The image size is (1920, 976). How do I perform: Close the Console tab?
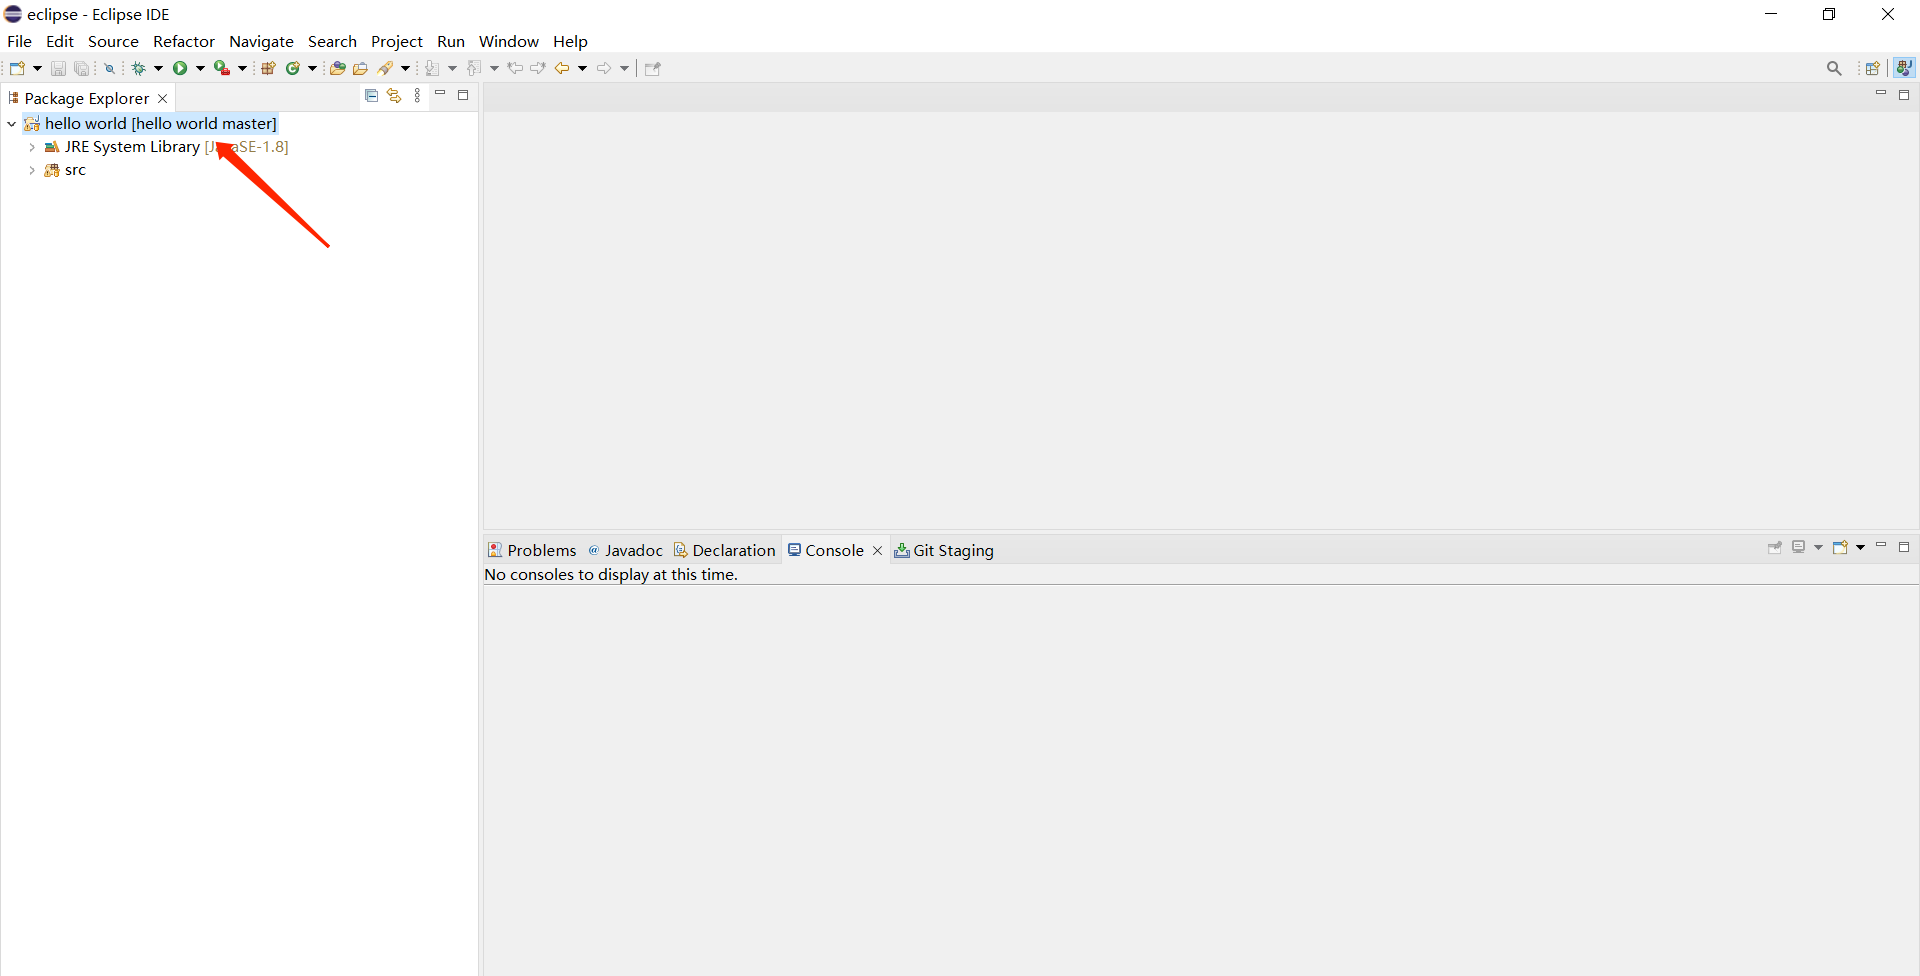(877, 550)
